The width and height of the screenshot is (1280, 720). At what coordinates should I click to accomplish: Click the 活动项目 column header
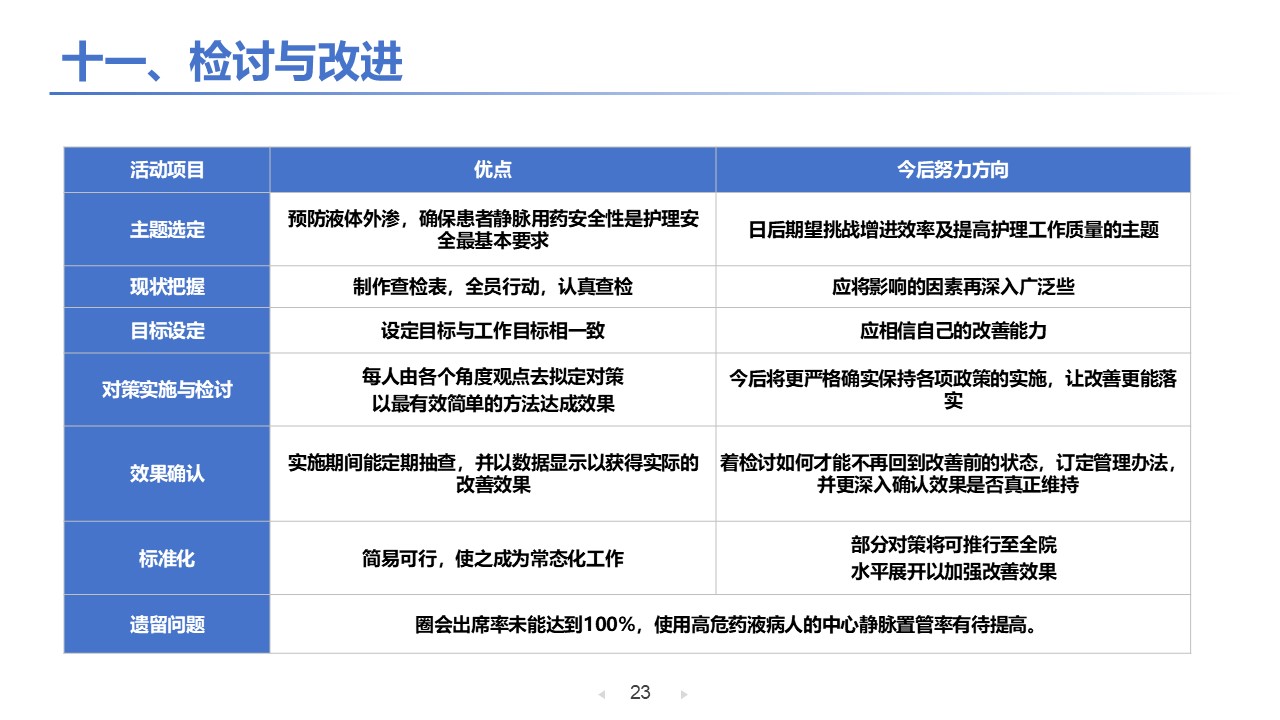coord(167,170)
